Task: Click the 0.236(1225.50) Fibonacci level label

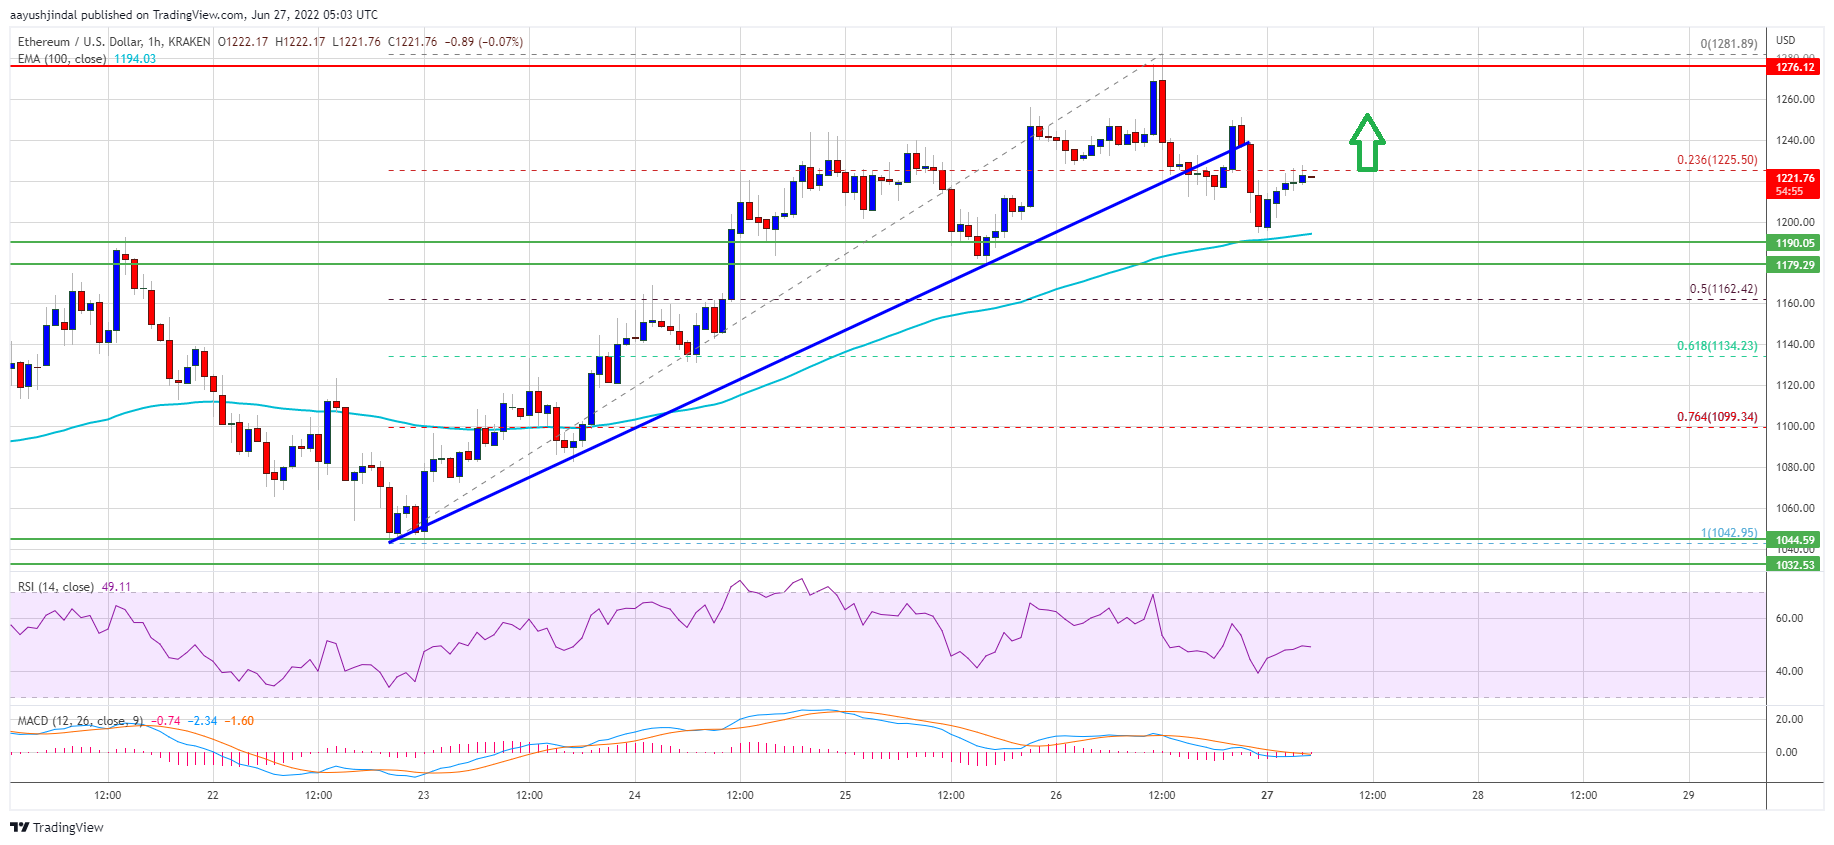Action: pyautogui.click(x=1717, y=160)
